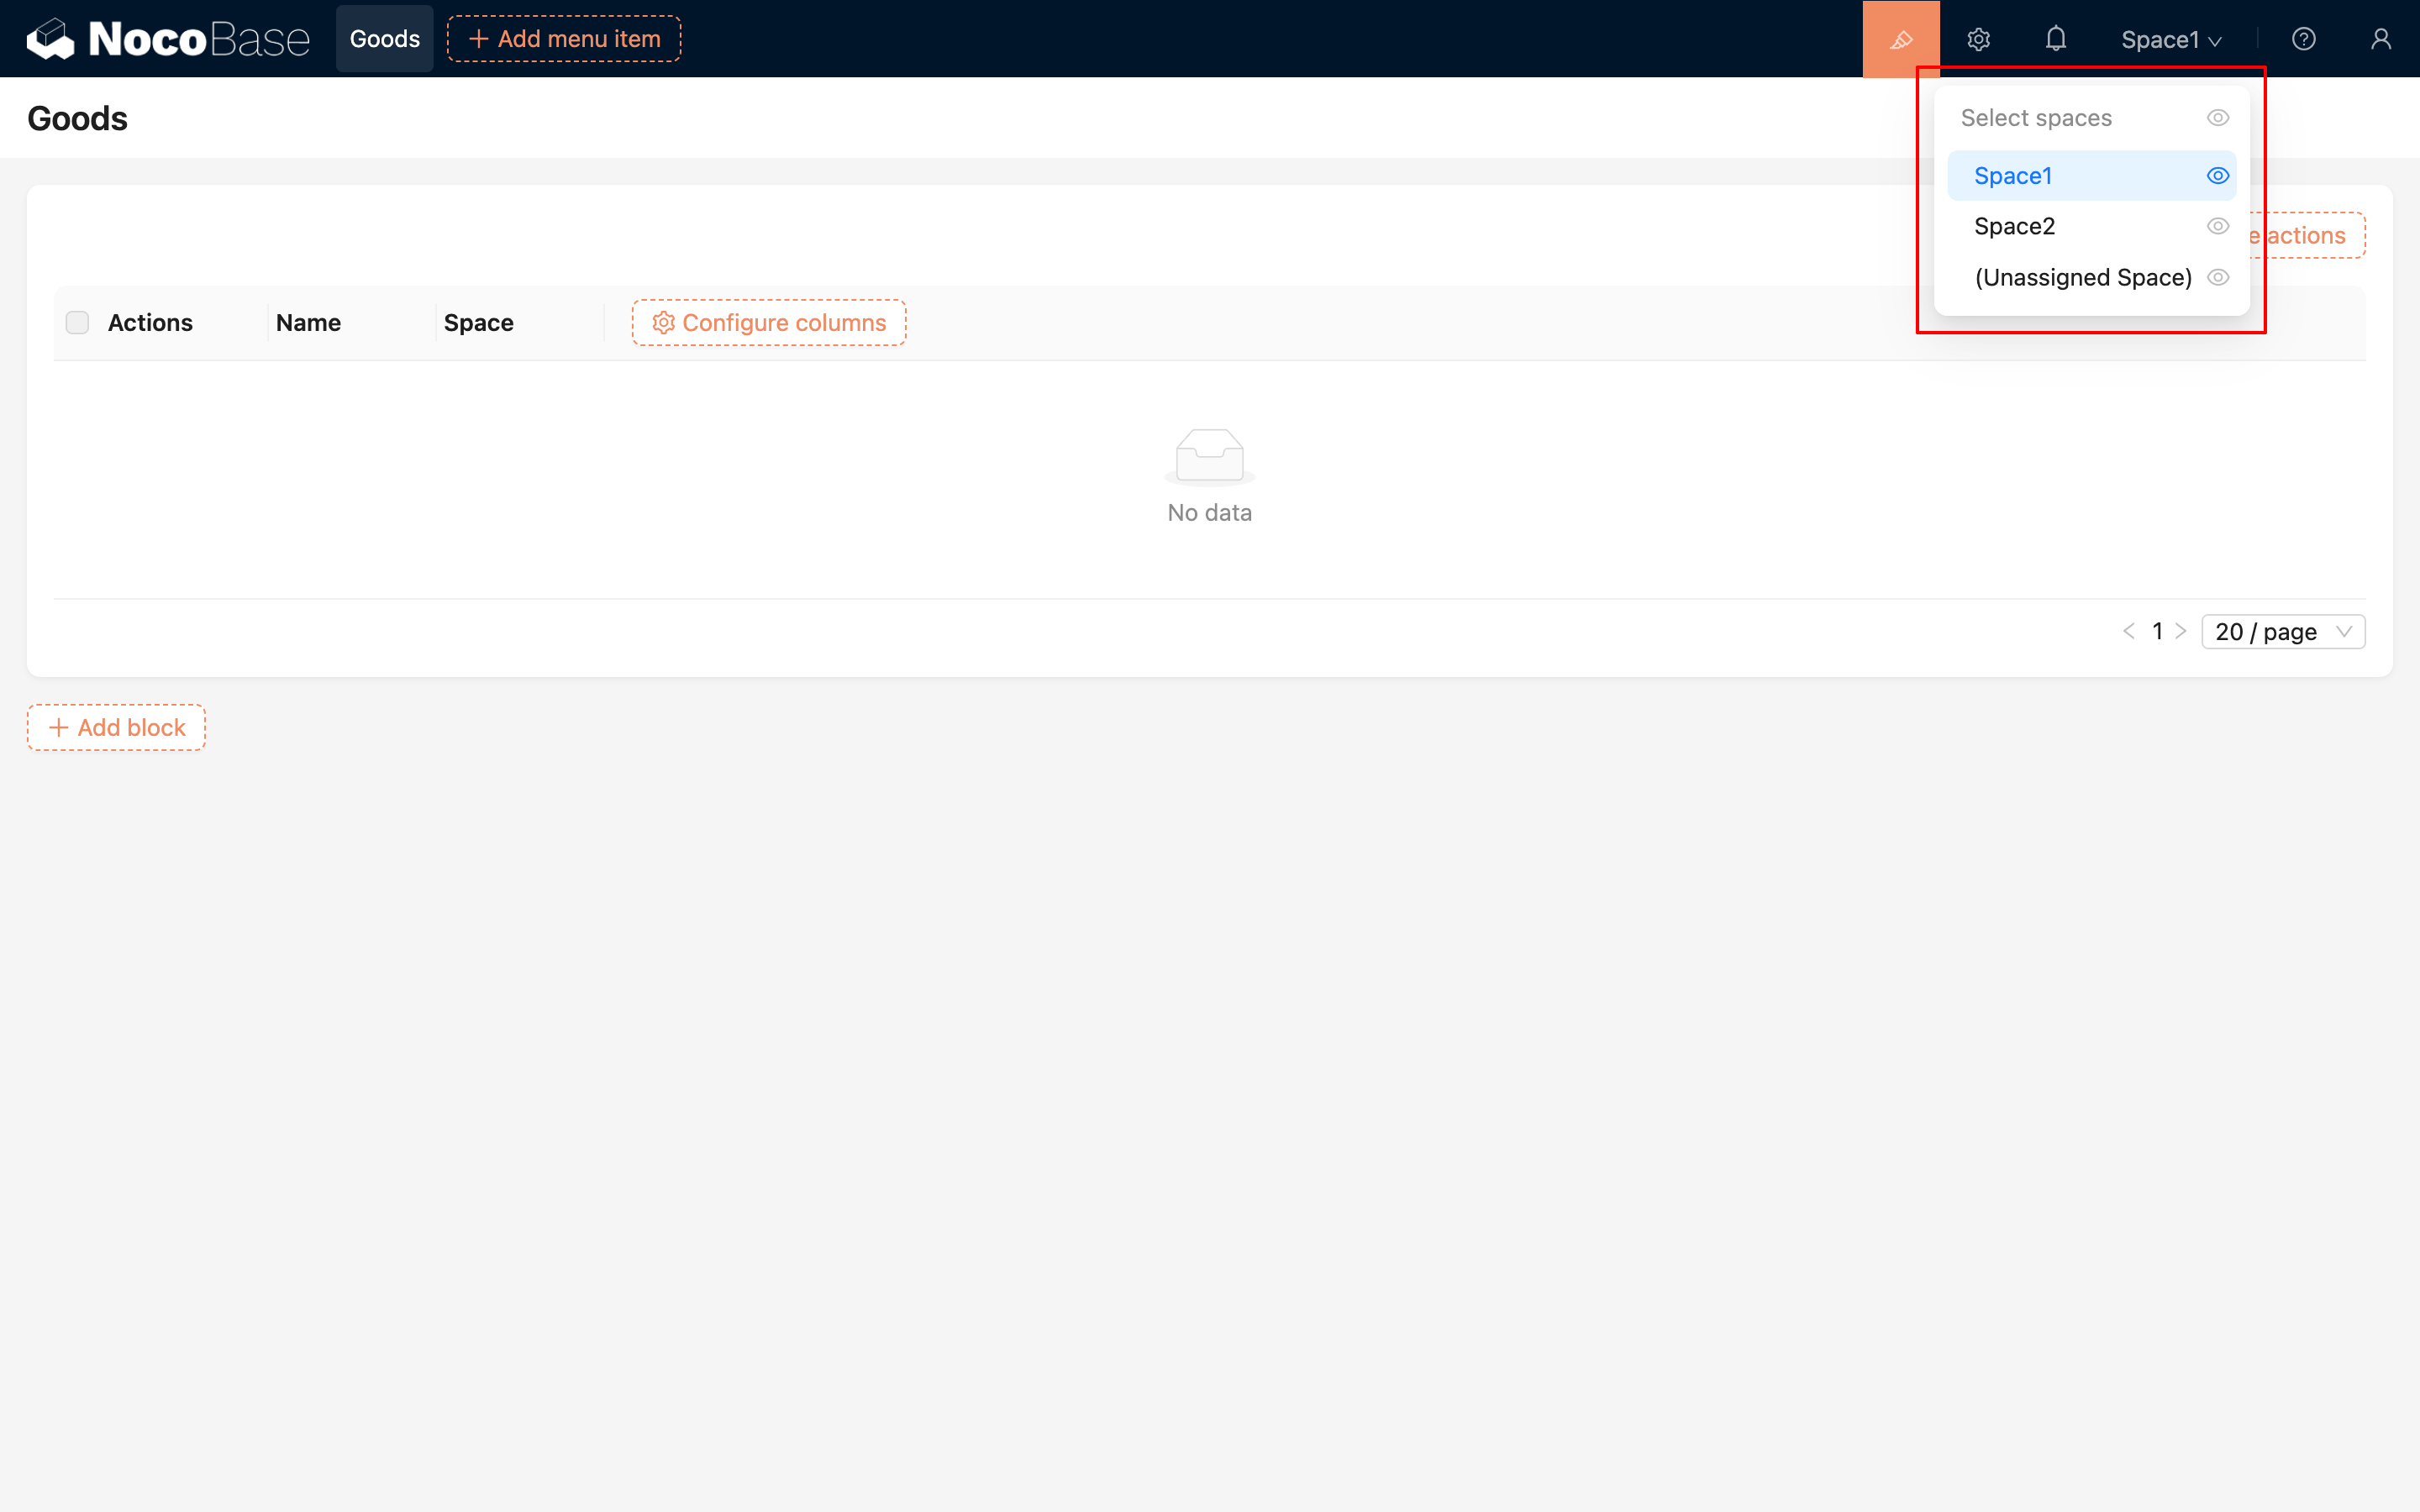Click the NocoBase logo
The image size is (2420, 1512).
pos(167,39)
